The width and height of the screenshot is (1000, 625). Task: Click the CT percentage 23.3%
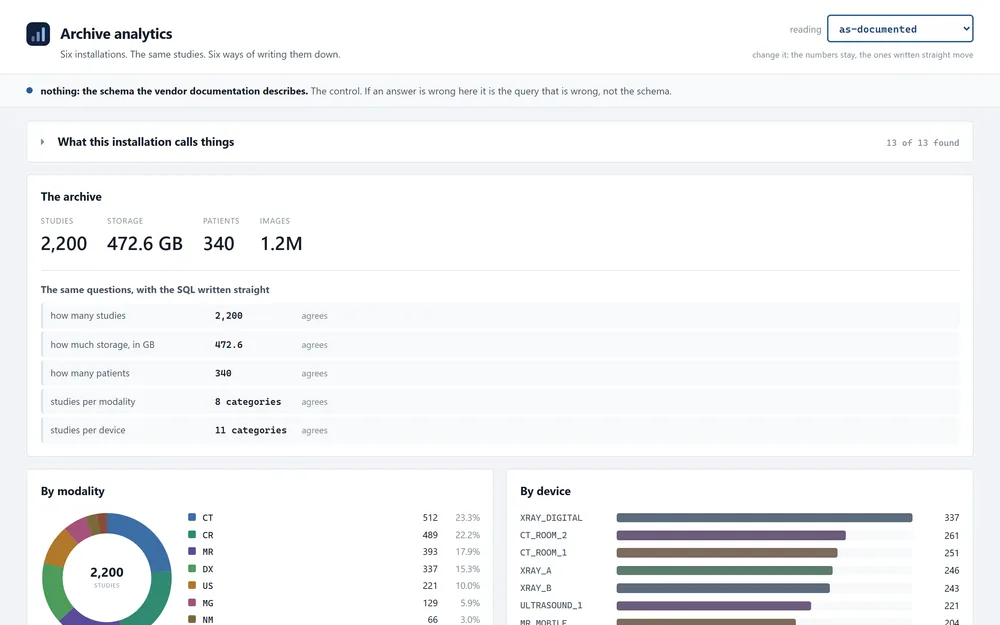pos(467,518)
